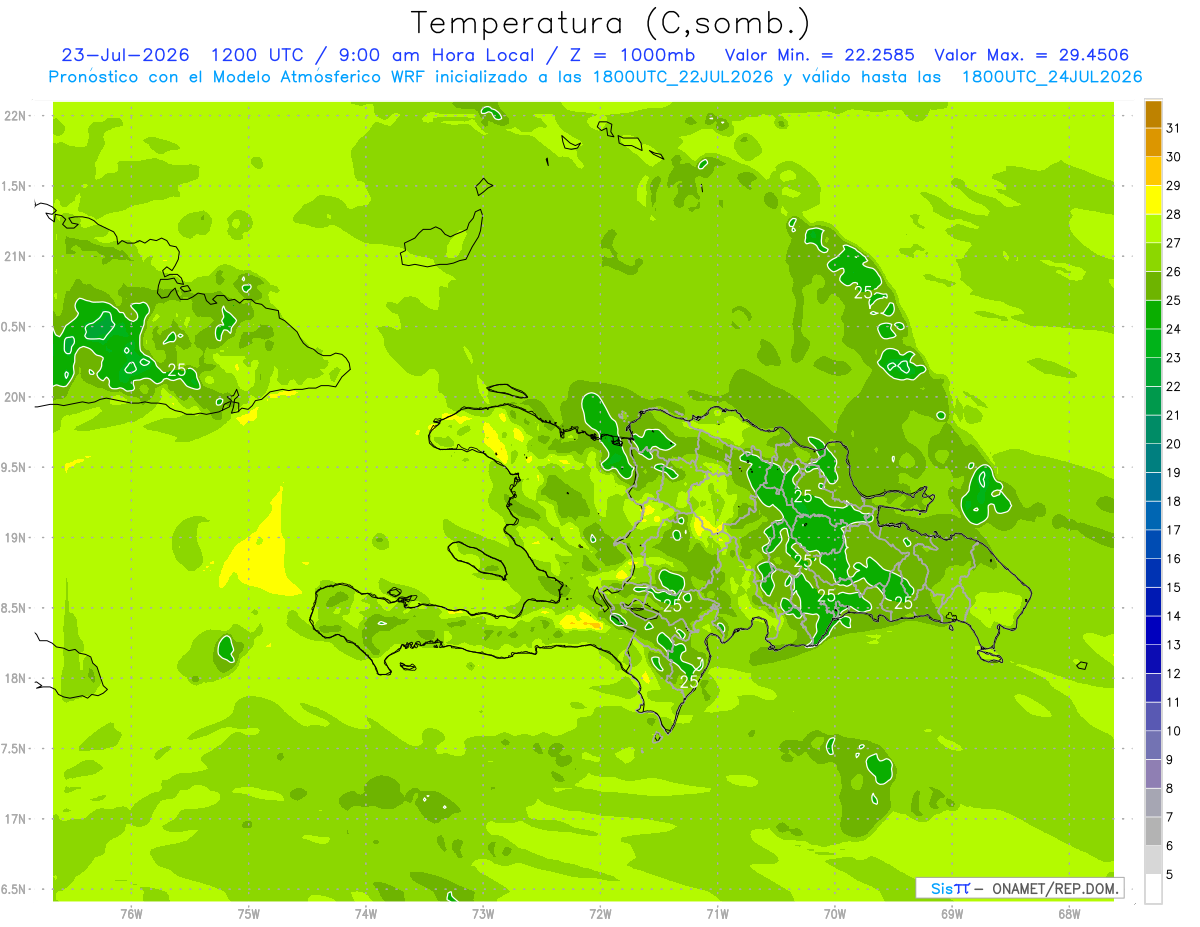Click the 'Z = 1000mb' pressure level text

630,55
